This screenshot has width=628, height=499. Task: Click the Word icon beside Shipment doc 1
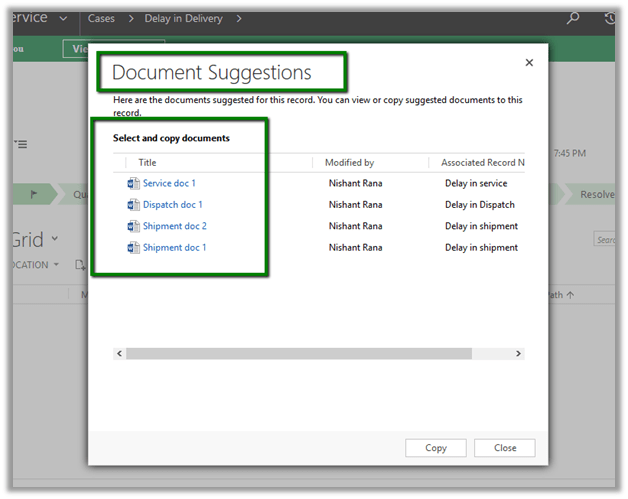pos(134,248)
